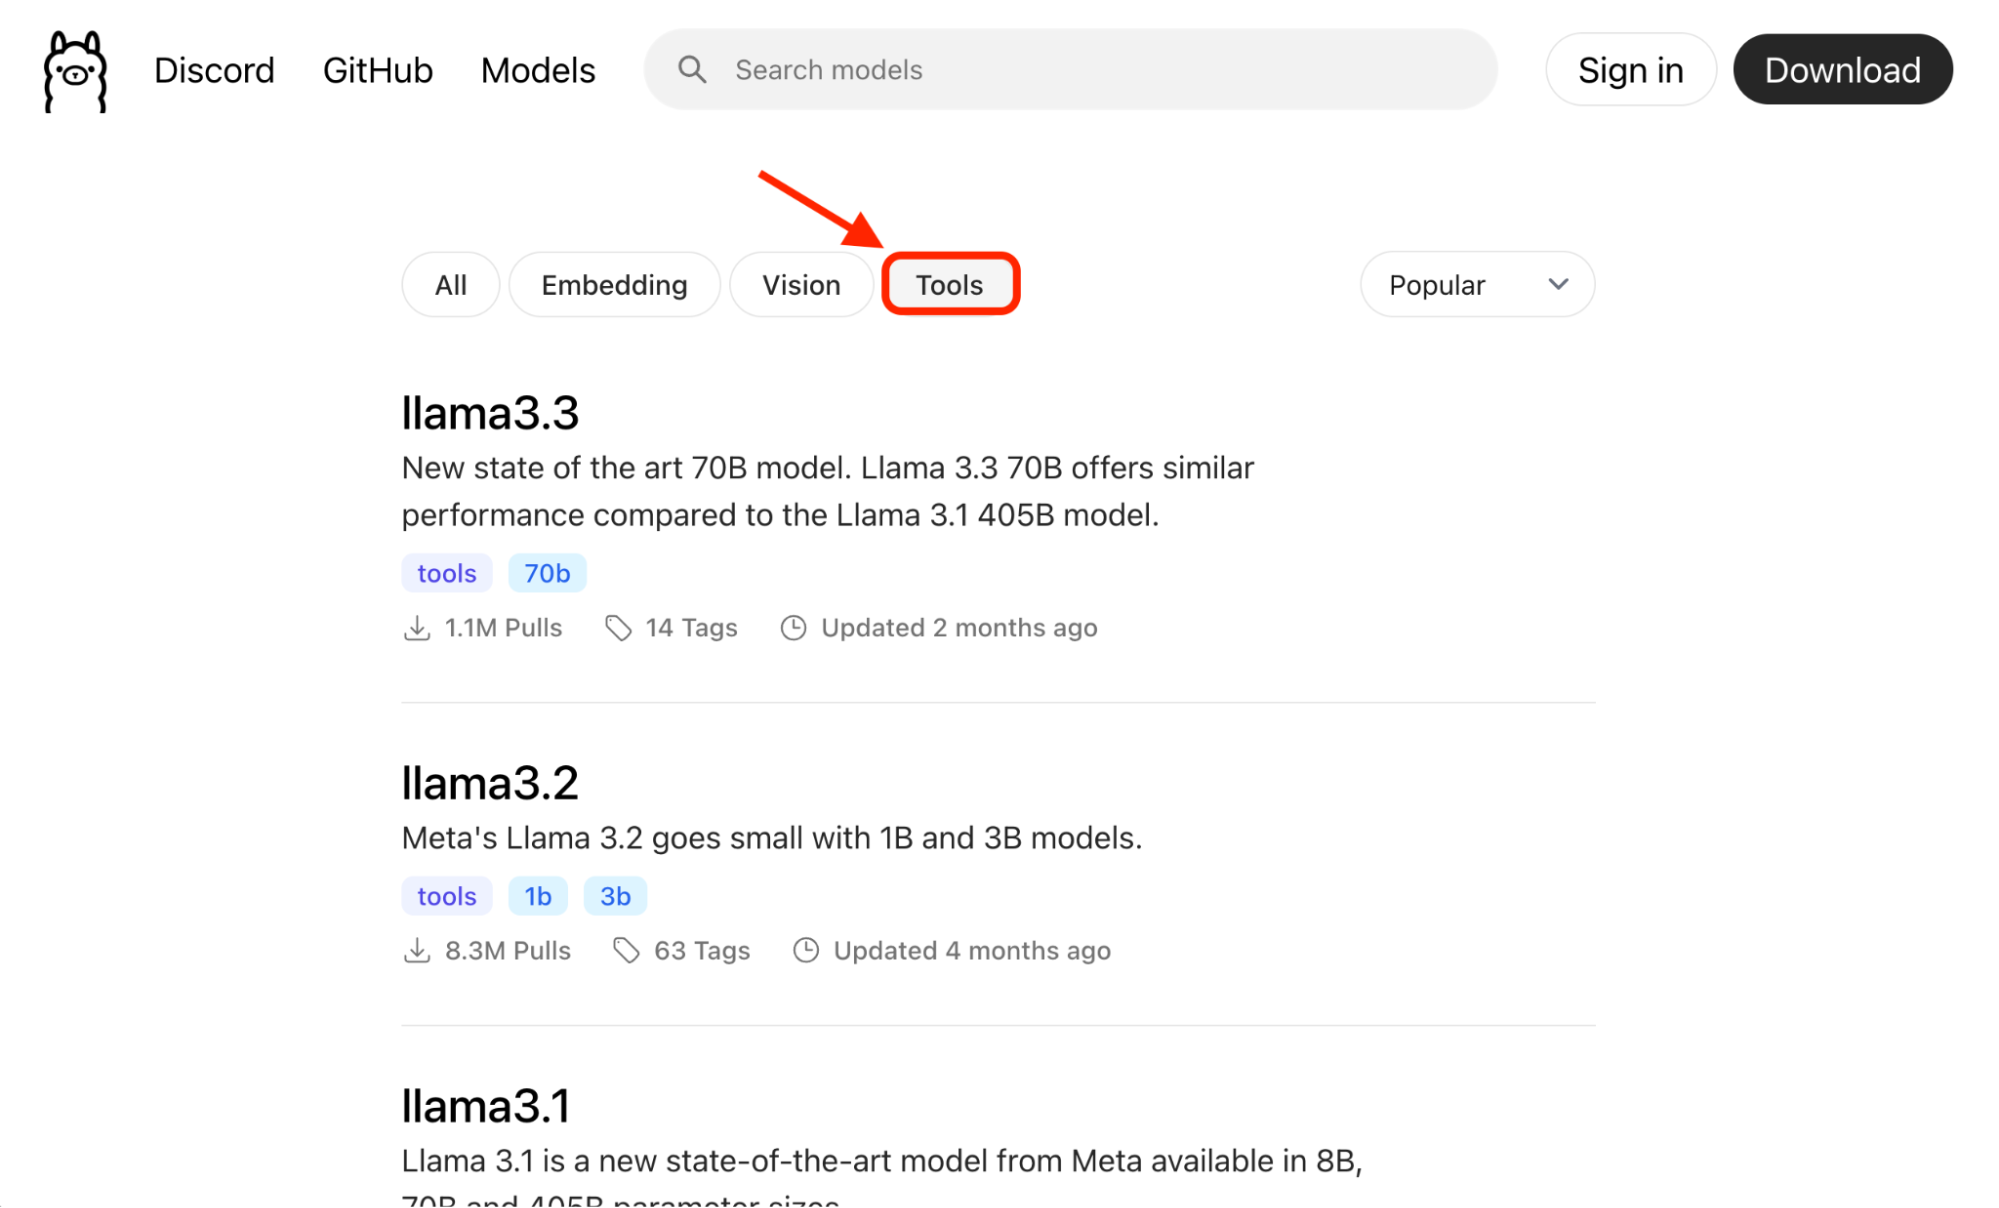Click the tag icon next to 63 Tags

coord(628,950)
